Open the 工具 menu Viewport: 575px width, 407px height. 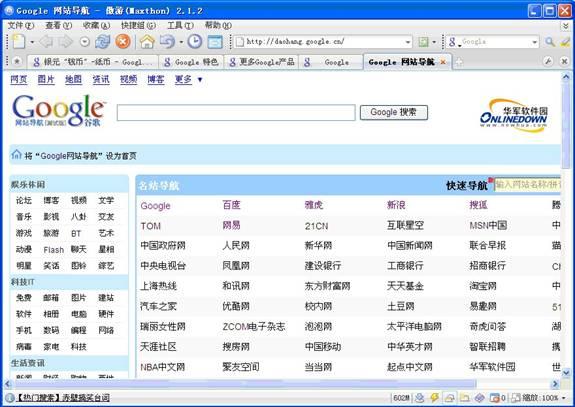tap(180, 25)
